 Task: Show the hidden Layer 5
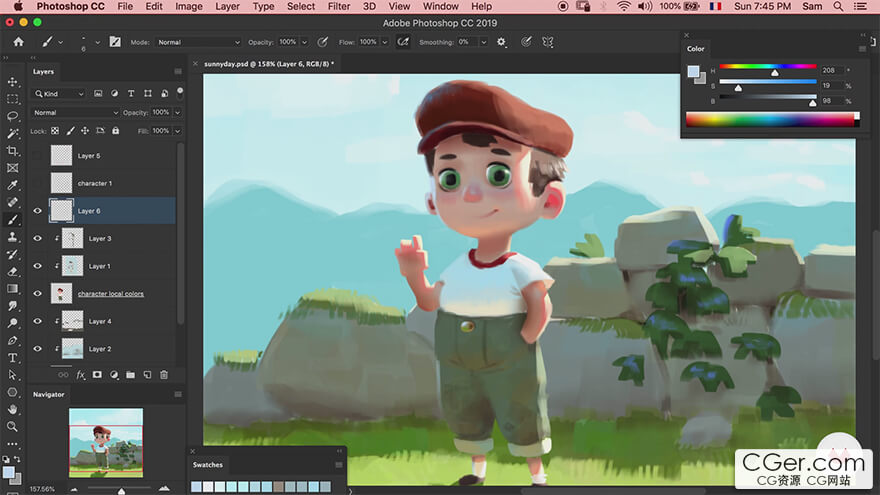click(x=38, y=156)
